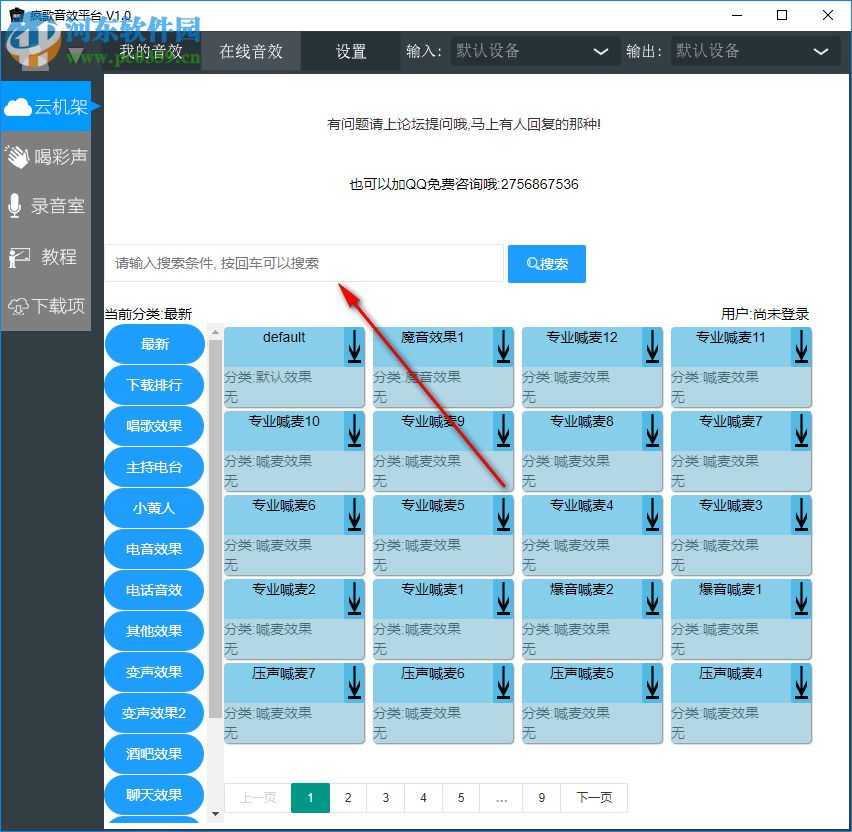The height and width of the screenshot is (832, 852).
Task: Click the search input field
Action: 300,263
